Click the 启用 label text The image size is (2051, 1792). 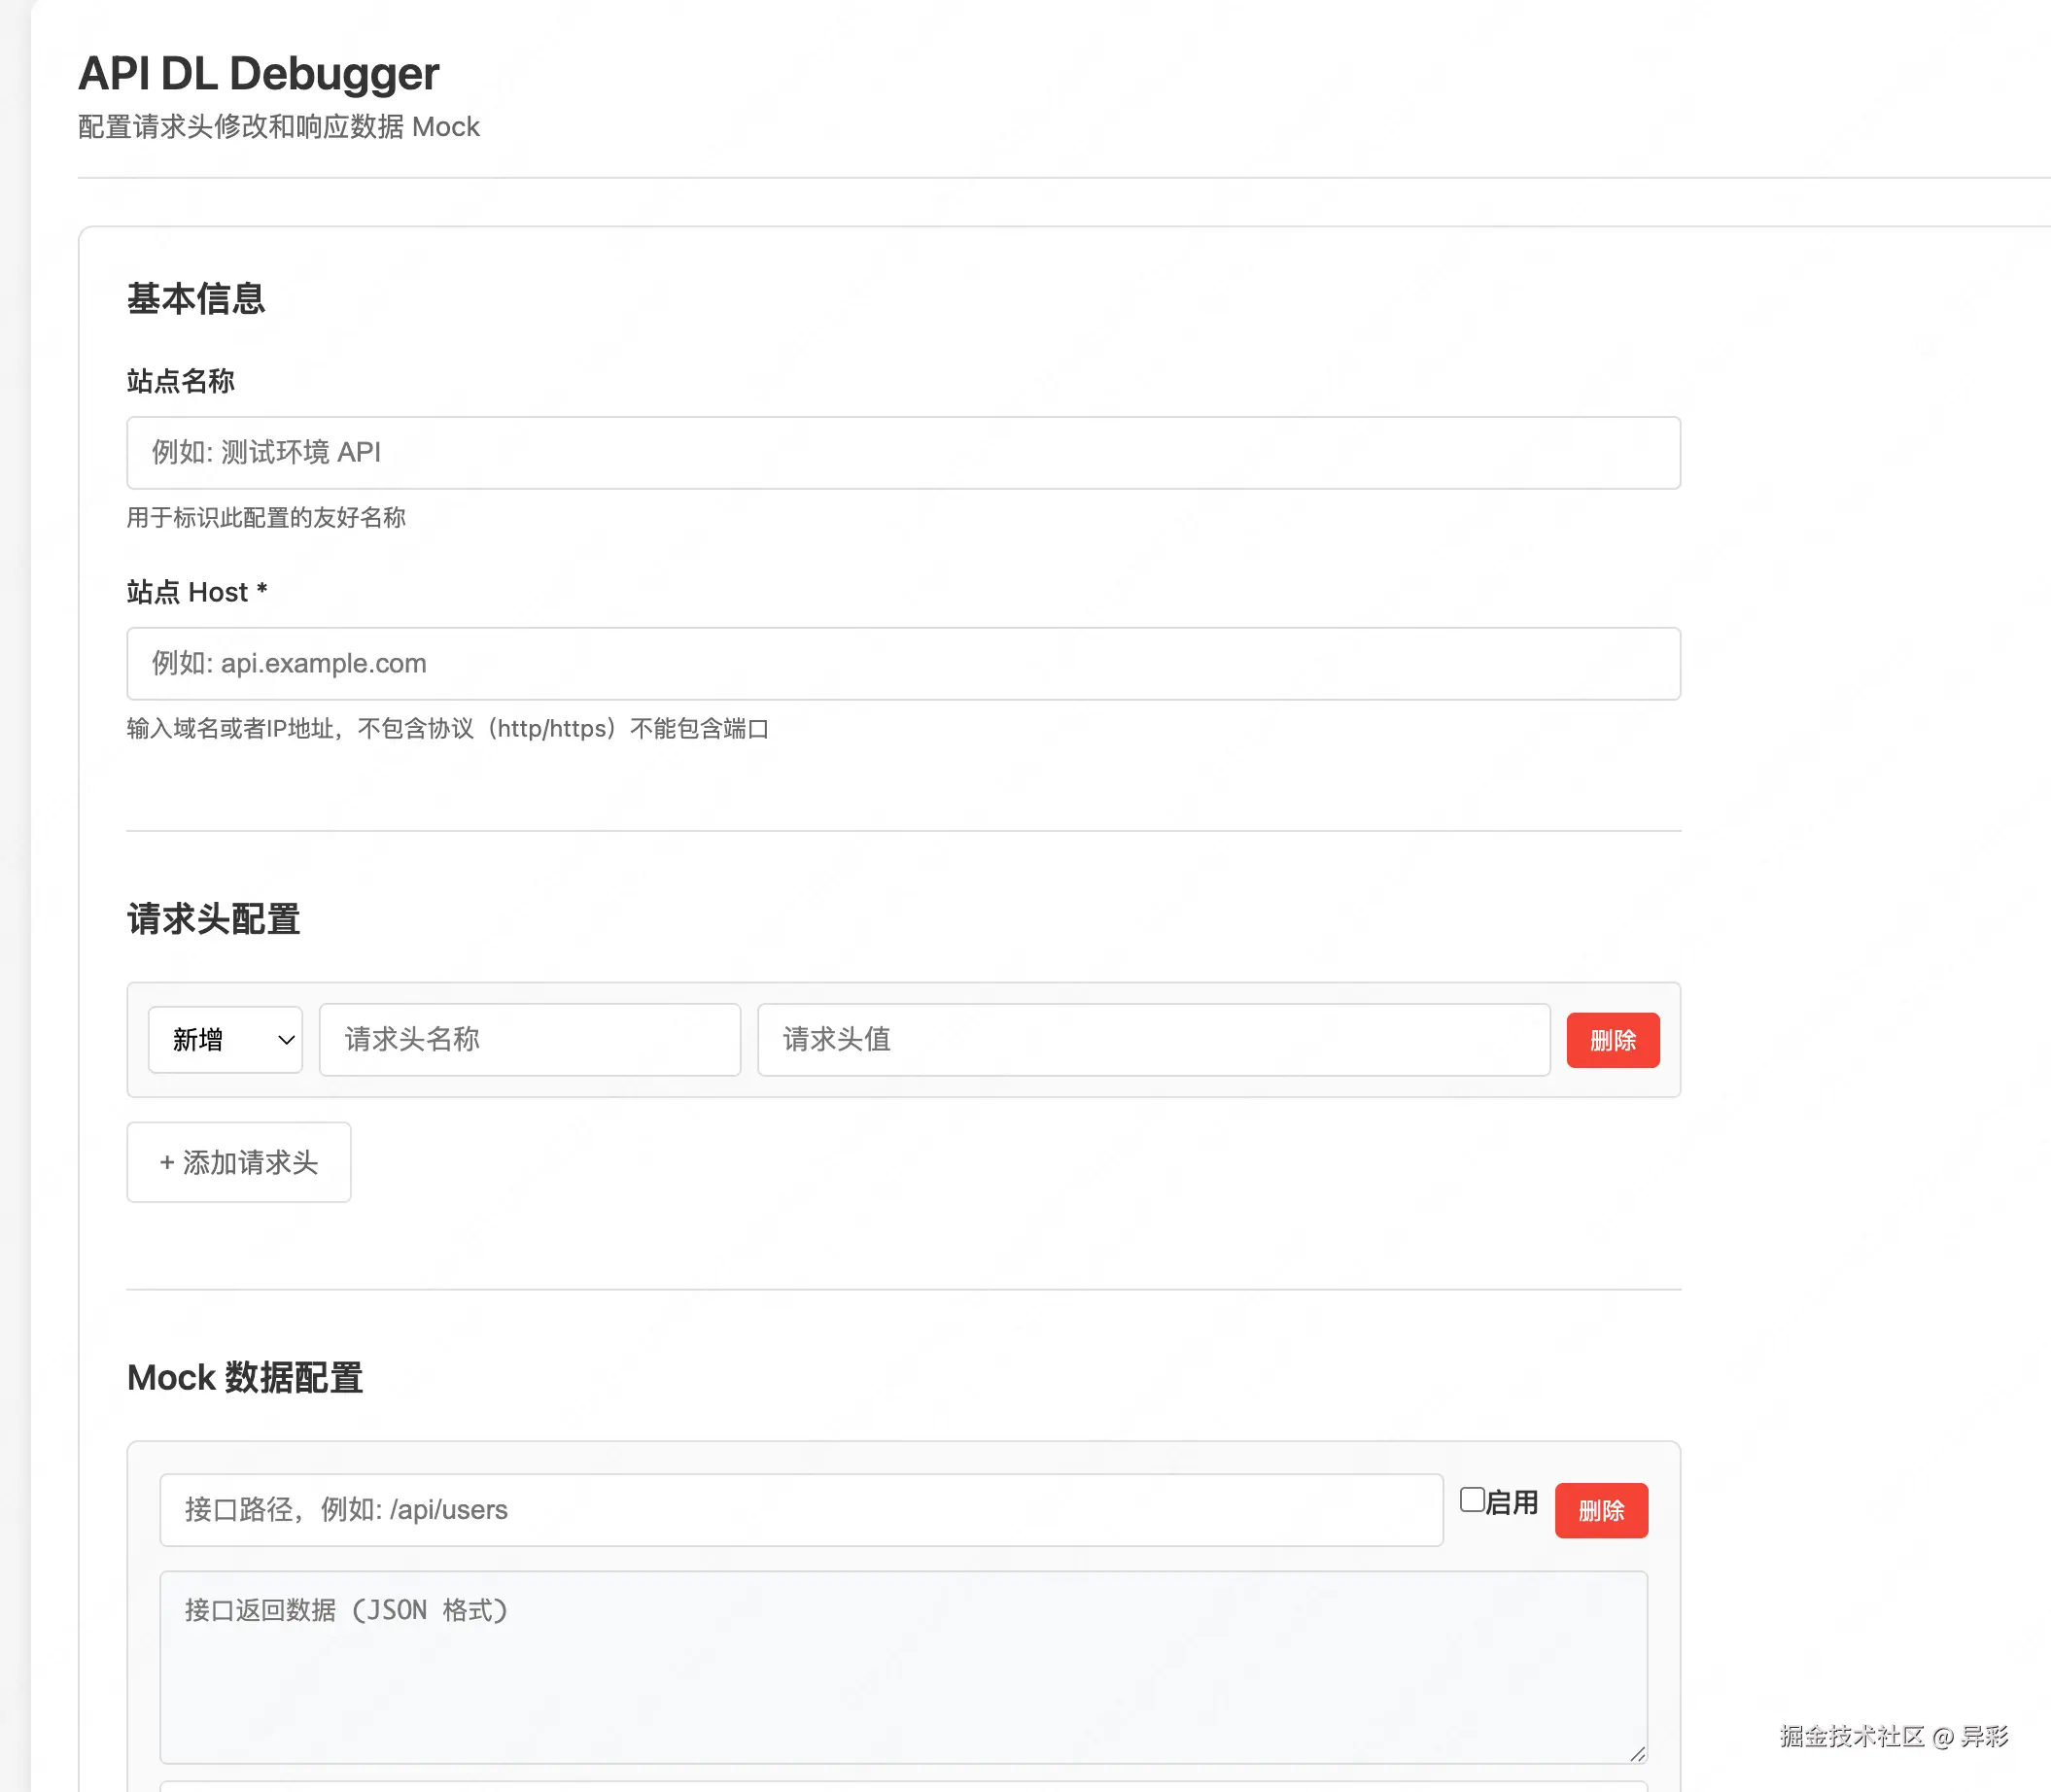pyautogui.click(x=1512, y=1502)
